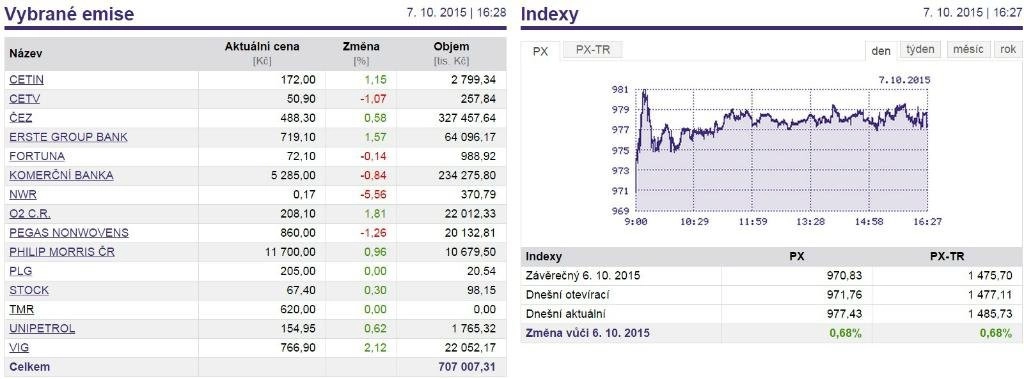Click the ČEZ emission link

coord(20,118)
